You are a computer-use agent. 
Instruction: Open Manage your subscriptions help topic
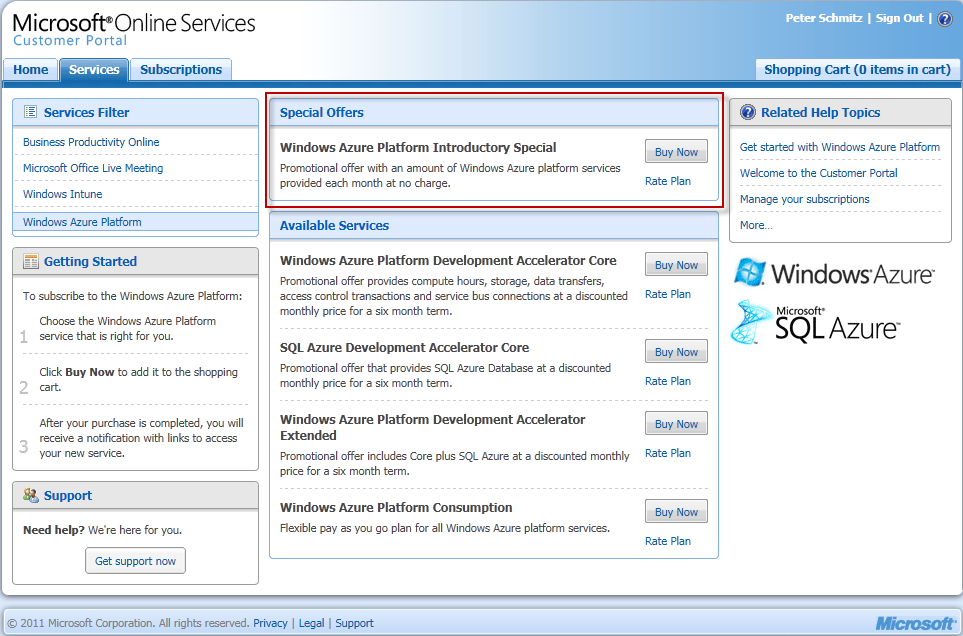point(805,199)
